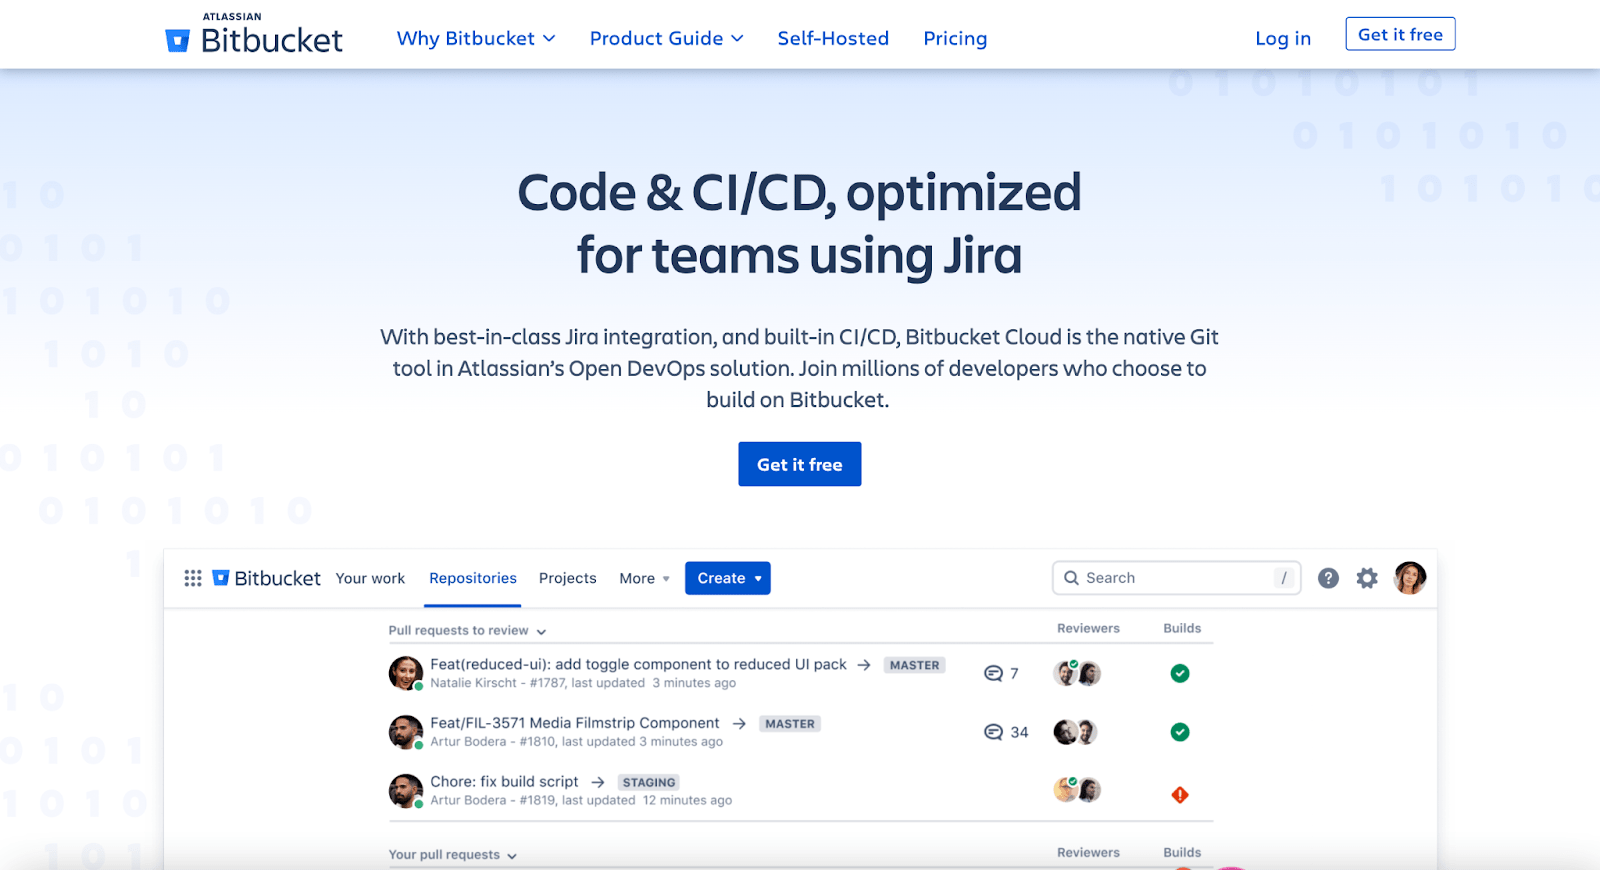Click the MASTER badge on Feat/FIL-3571 row

pos(790,723)
